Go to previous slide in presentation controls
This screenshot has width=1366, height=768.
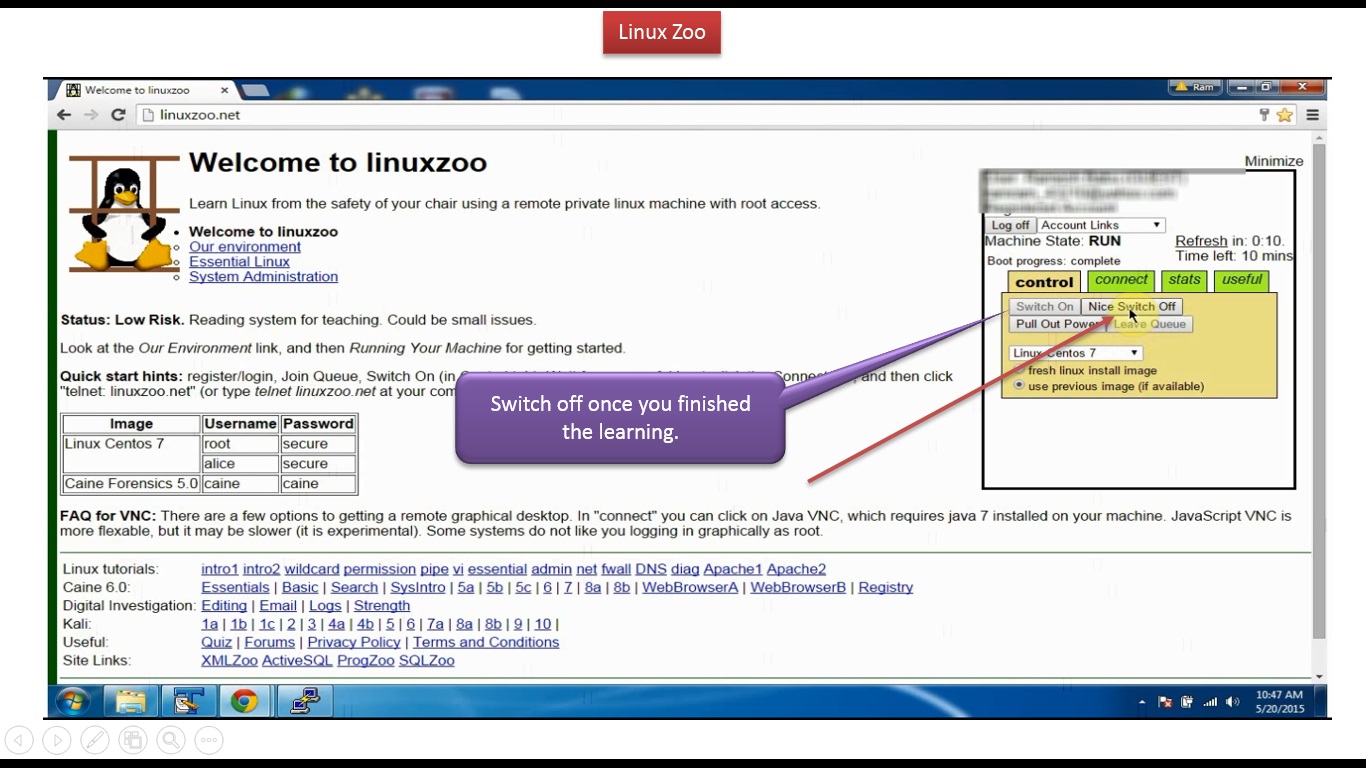(x=20, y=740)
